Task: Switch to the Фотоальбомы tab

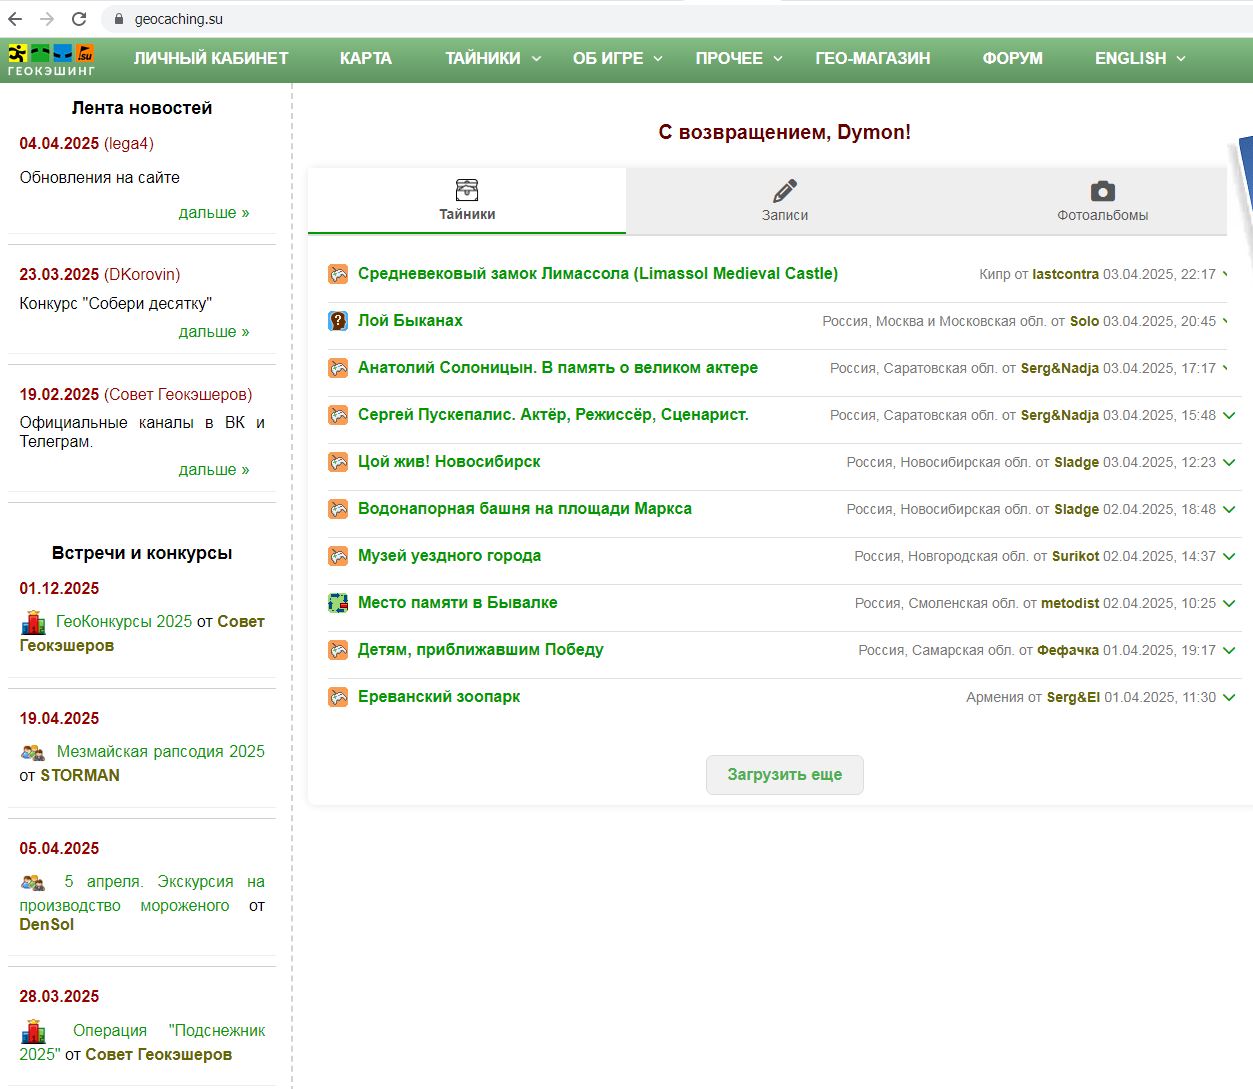Action: [x=1102, y=201]
